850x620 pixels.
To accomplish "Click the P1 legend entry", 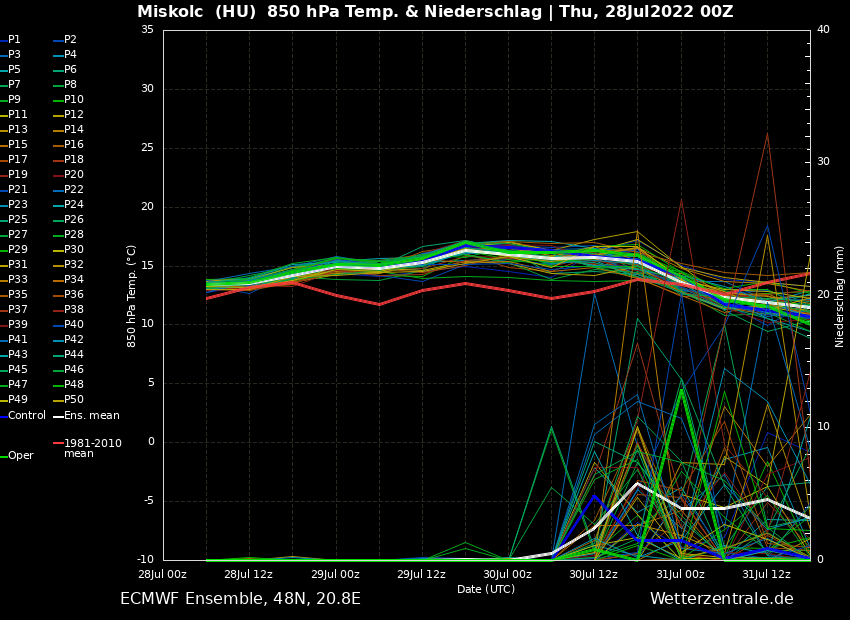I will pyautogui.click(x=14, y=40).
